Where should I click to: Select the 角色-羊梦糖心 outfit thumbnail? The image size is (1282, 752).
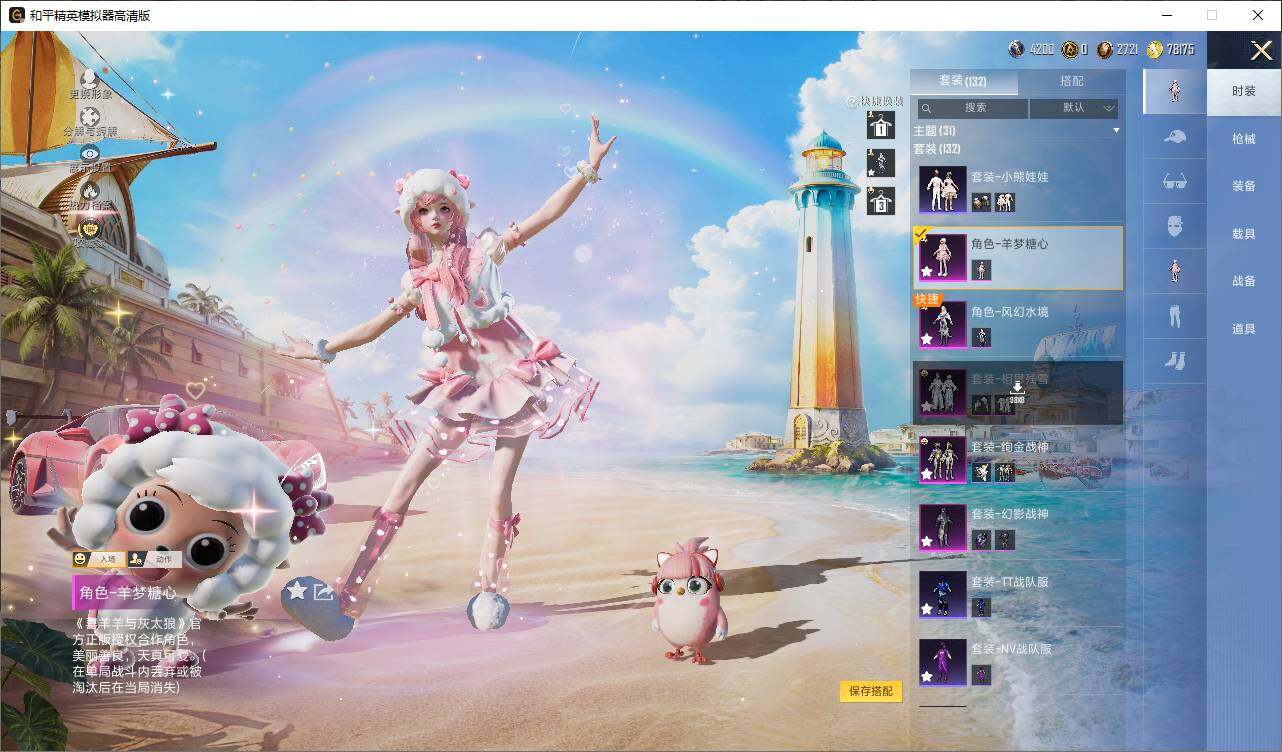(x=943, y=258)
